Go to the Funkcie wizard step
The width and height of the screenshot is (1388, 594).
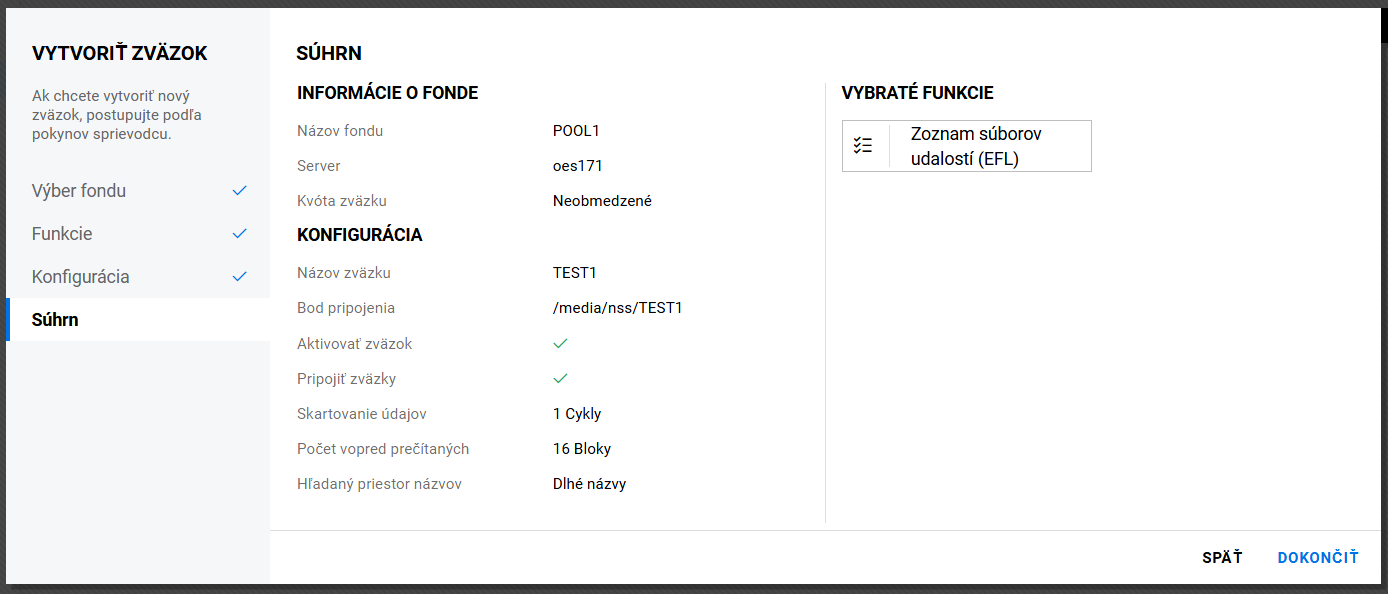(x=62, y=234)
